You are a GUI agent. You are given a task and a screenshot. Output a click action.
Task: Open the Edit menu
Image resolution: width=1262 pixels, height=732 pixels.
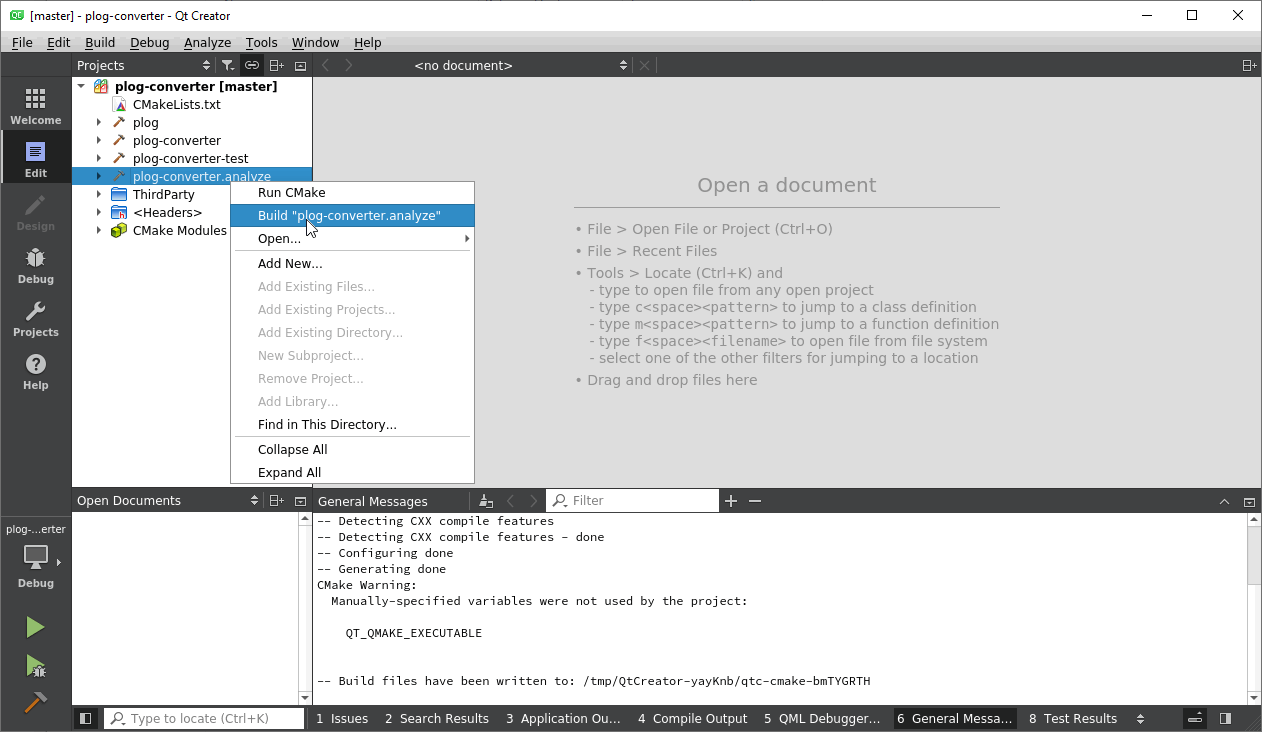59,42
